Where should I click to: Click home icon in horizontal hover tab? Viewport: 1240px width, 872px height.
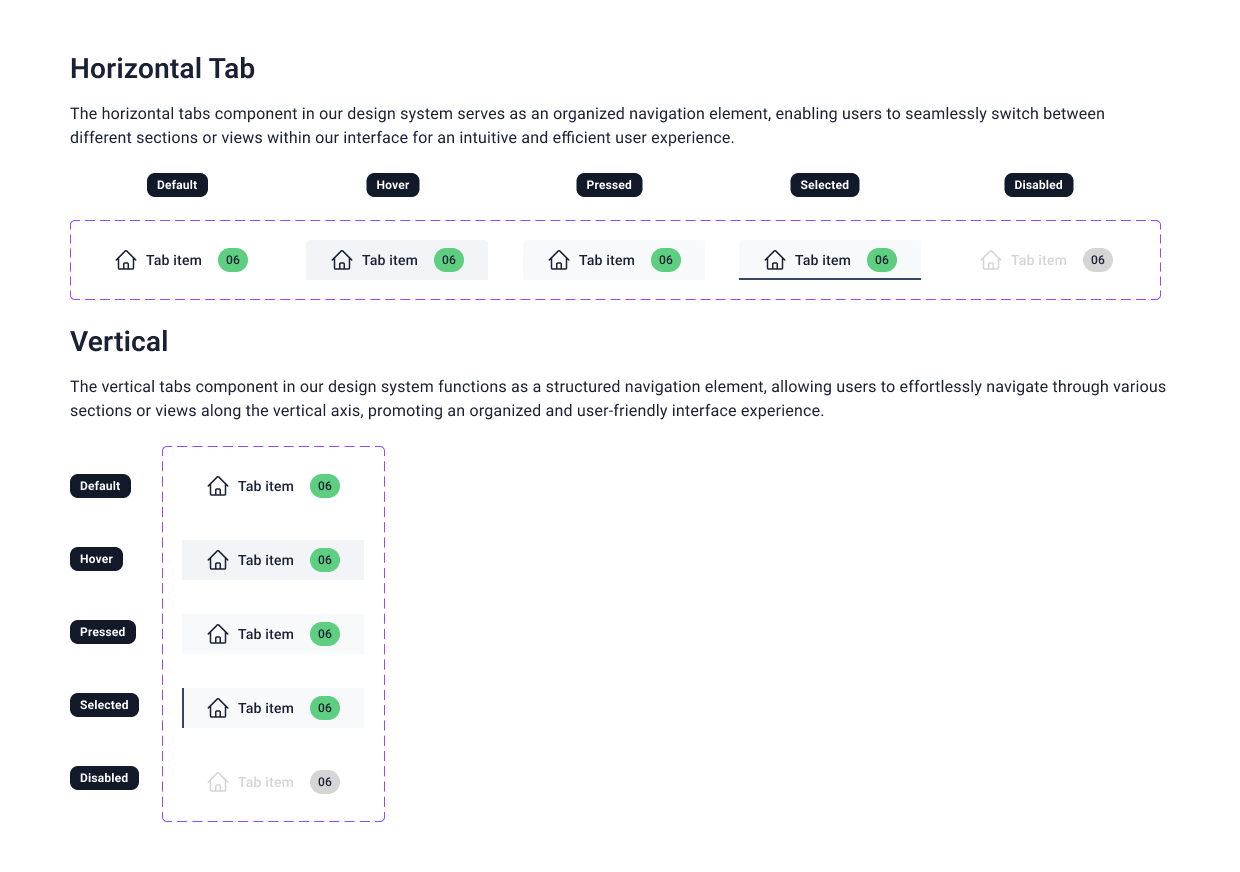[x=342, y=260]
